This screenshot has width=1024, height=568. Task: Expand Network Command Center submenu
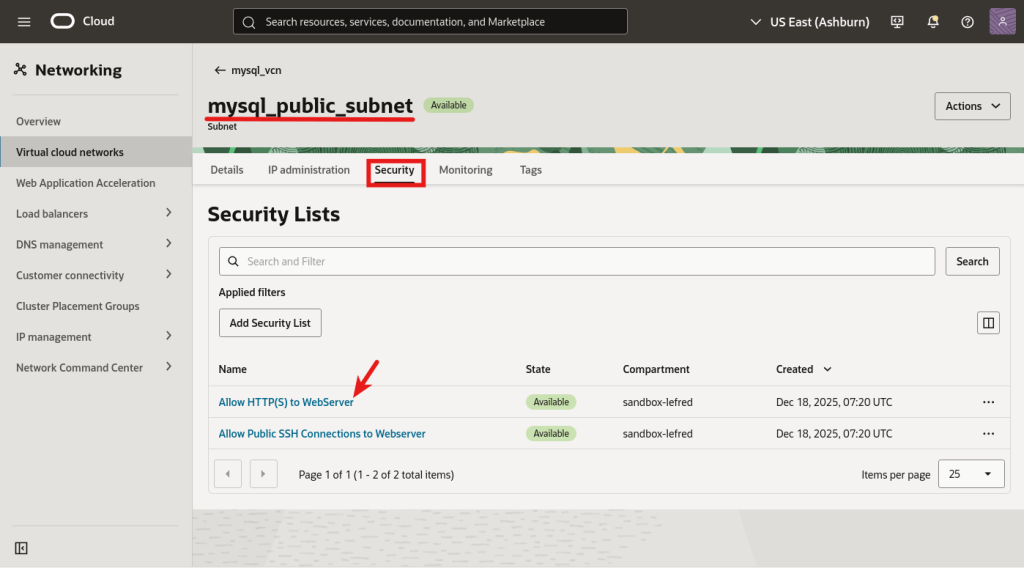pyautogui.click(x=168, y=367)
